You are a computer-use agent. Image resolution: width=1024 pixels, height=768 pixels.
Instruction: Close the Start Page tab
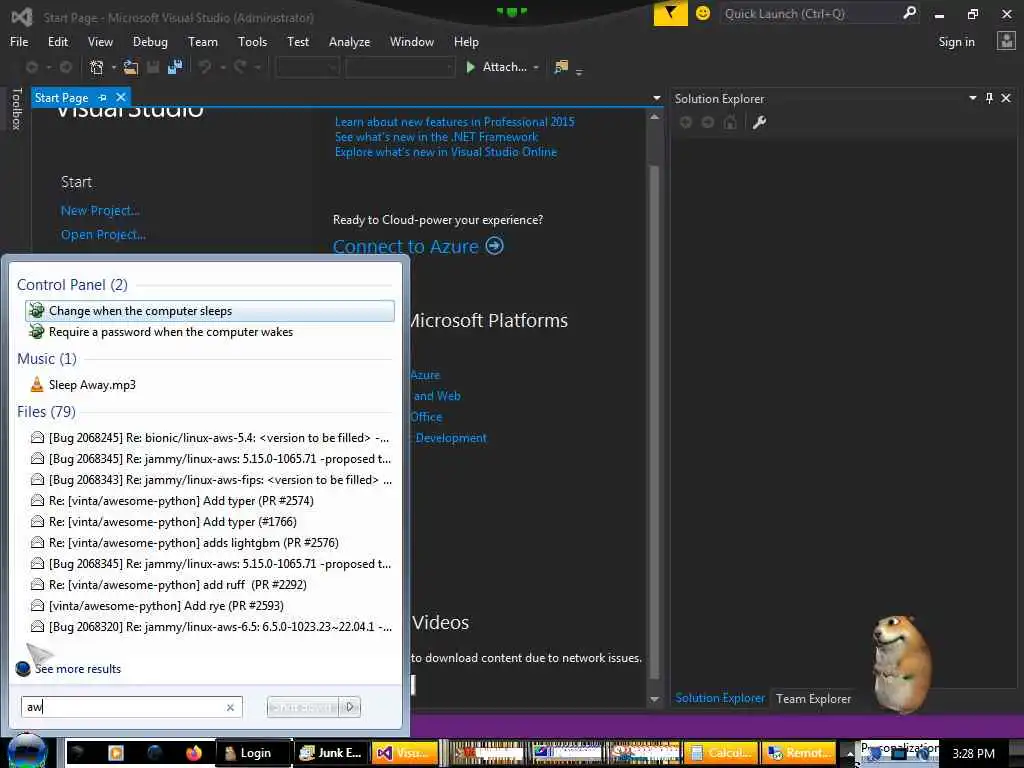coord(121,97)
